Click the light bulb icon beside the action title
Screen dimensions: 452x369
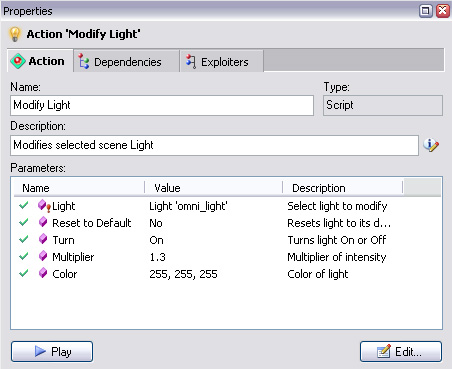click(x=15, y=34)
